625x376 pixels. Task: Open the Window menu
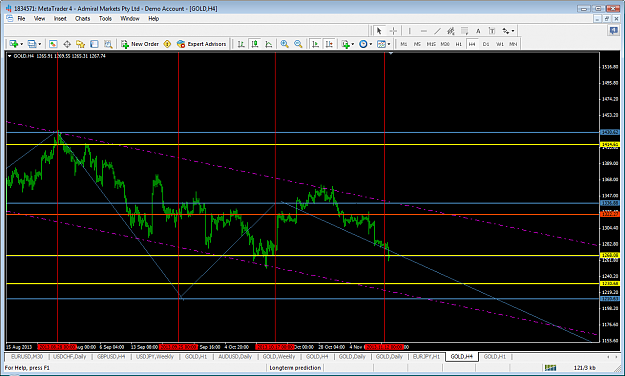(x=130, y=18)
